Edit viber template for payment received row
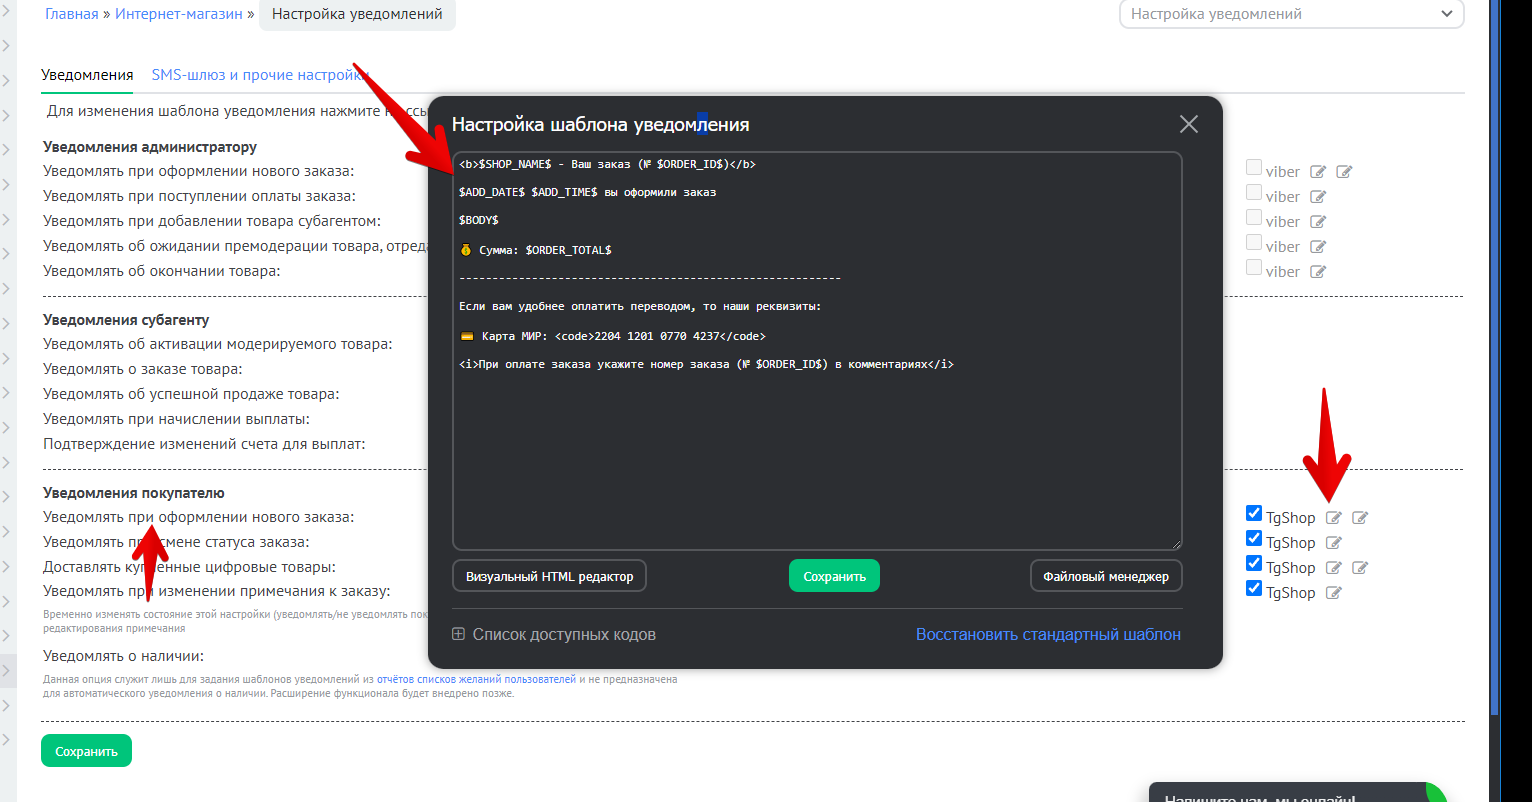The image size is (1532, 802). [1318, 197]
